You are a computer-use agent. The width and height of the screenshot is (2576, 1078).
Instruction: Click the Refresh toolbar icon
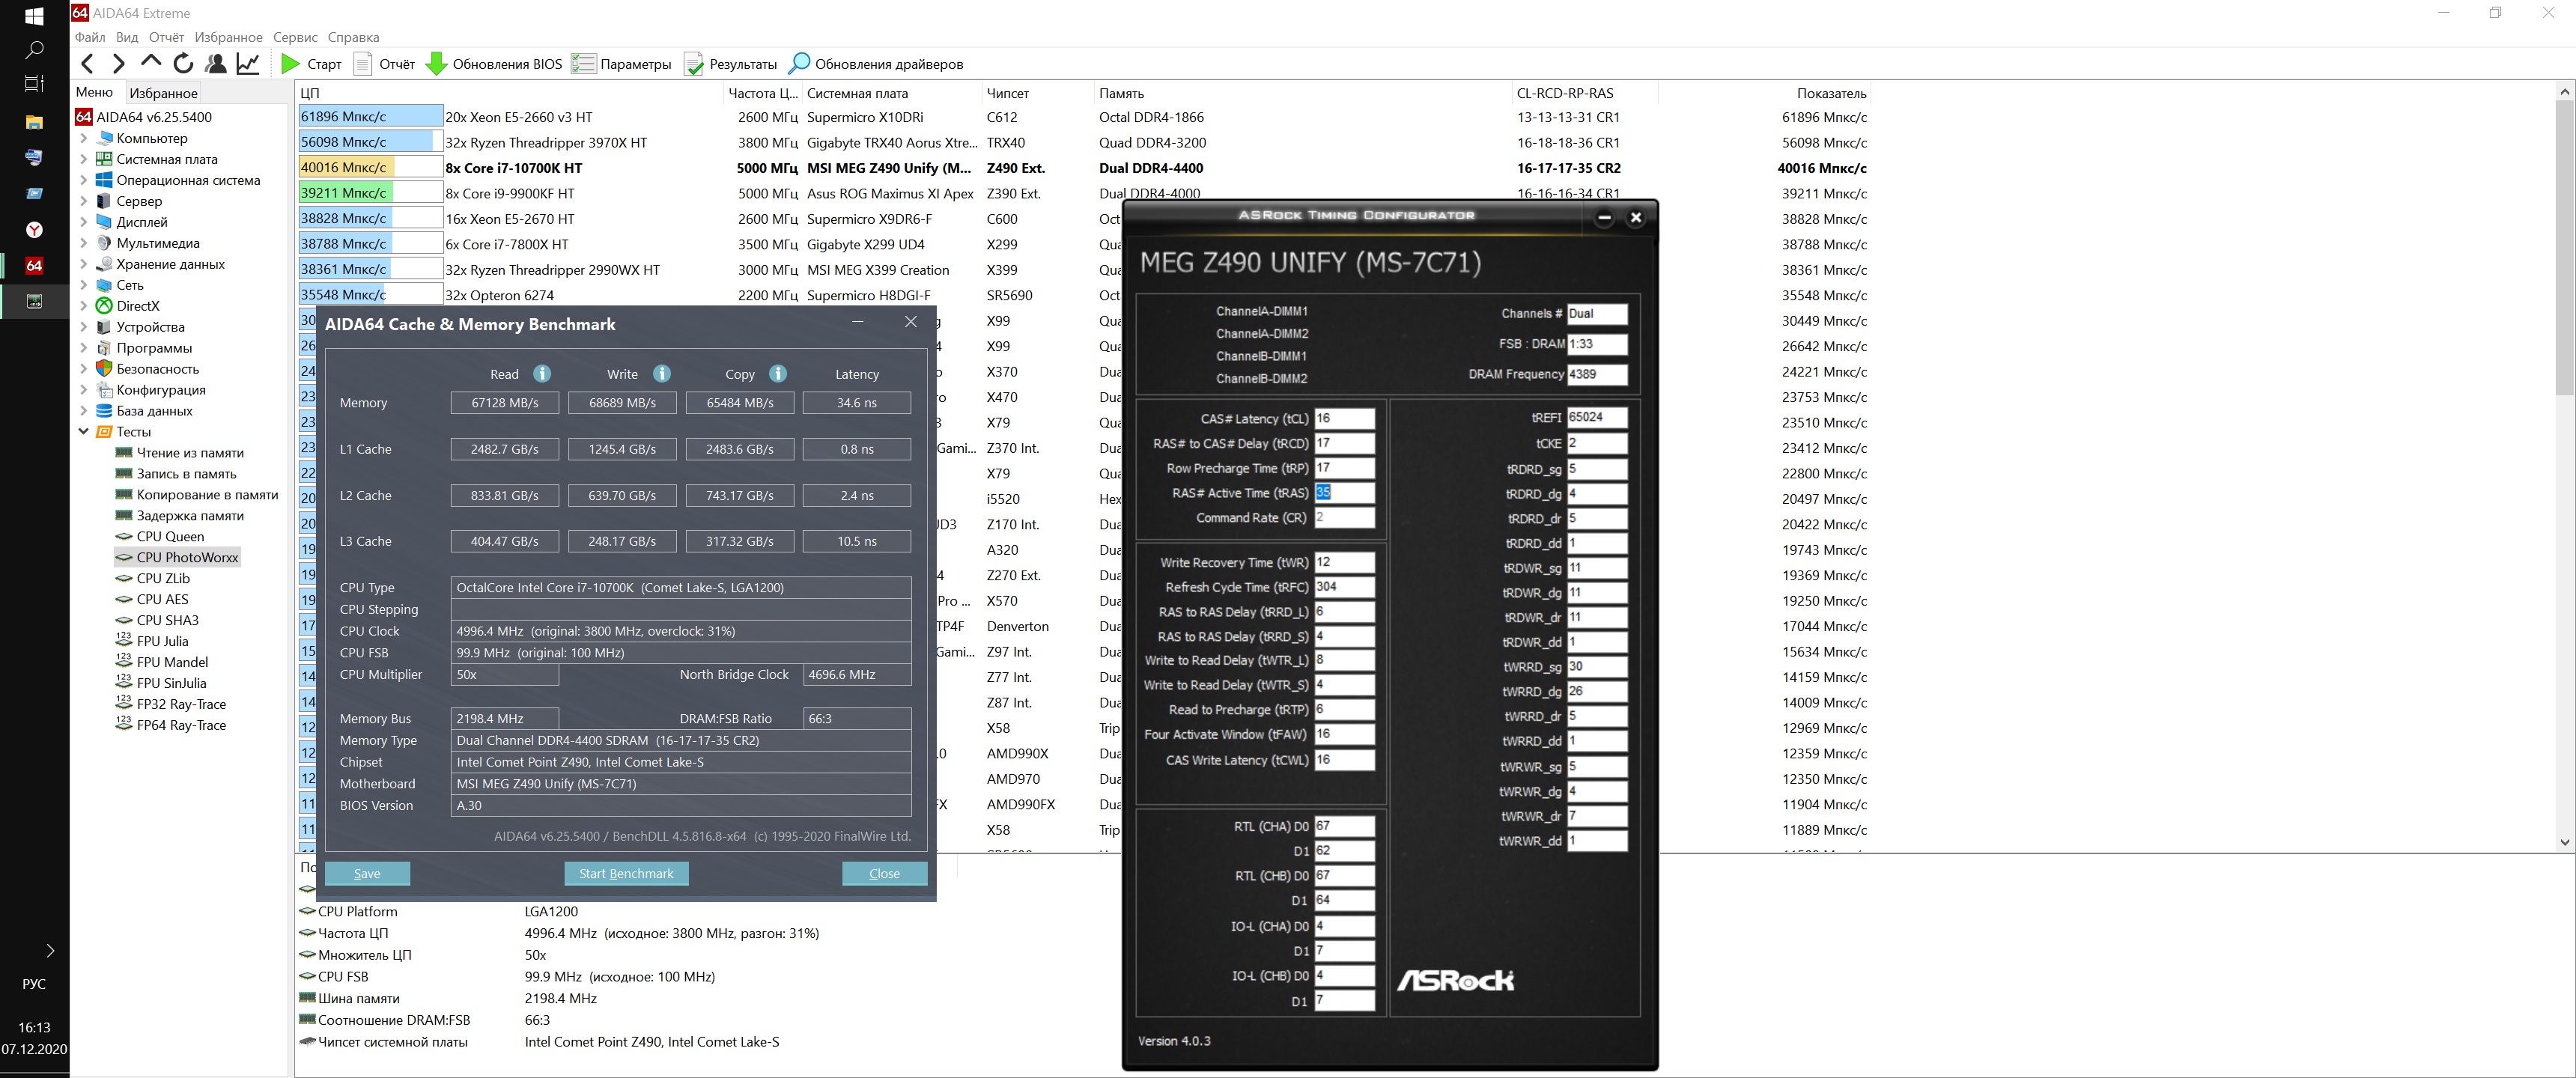click(x=183, y=64)
